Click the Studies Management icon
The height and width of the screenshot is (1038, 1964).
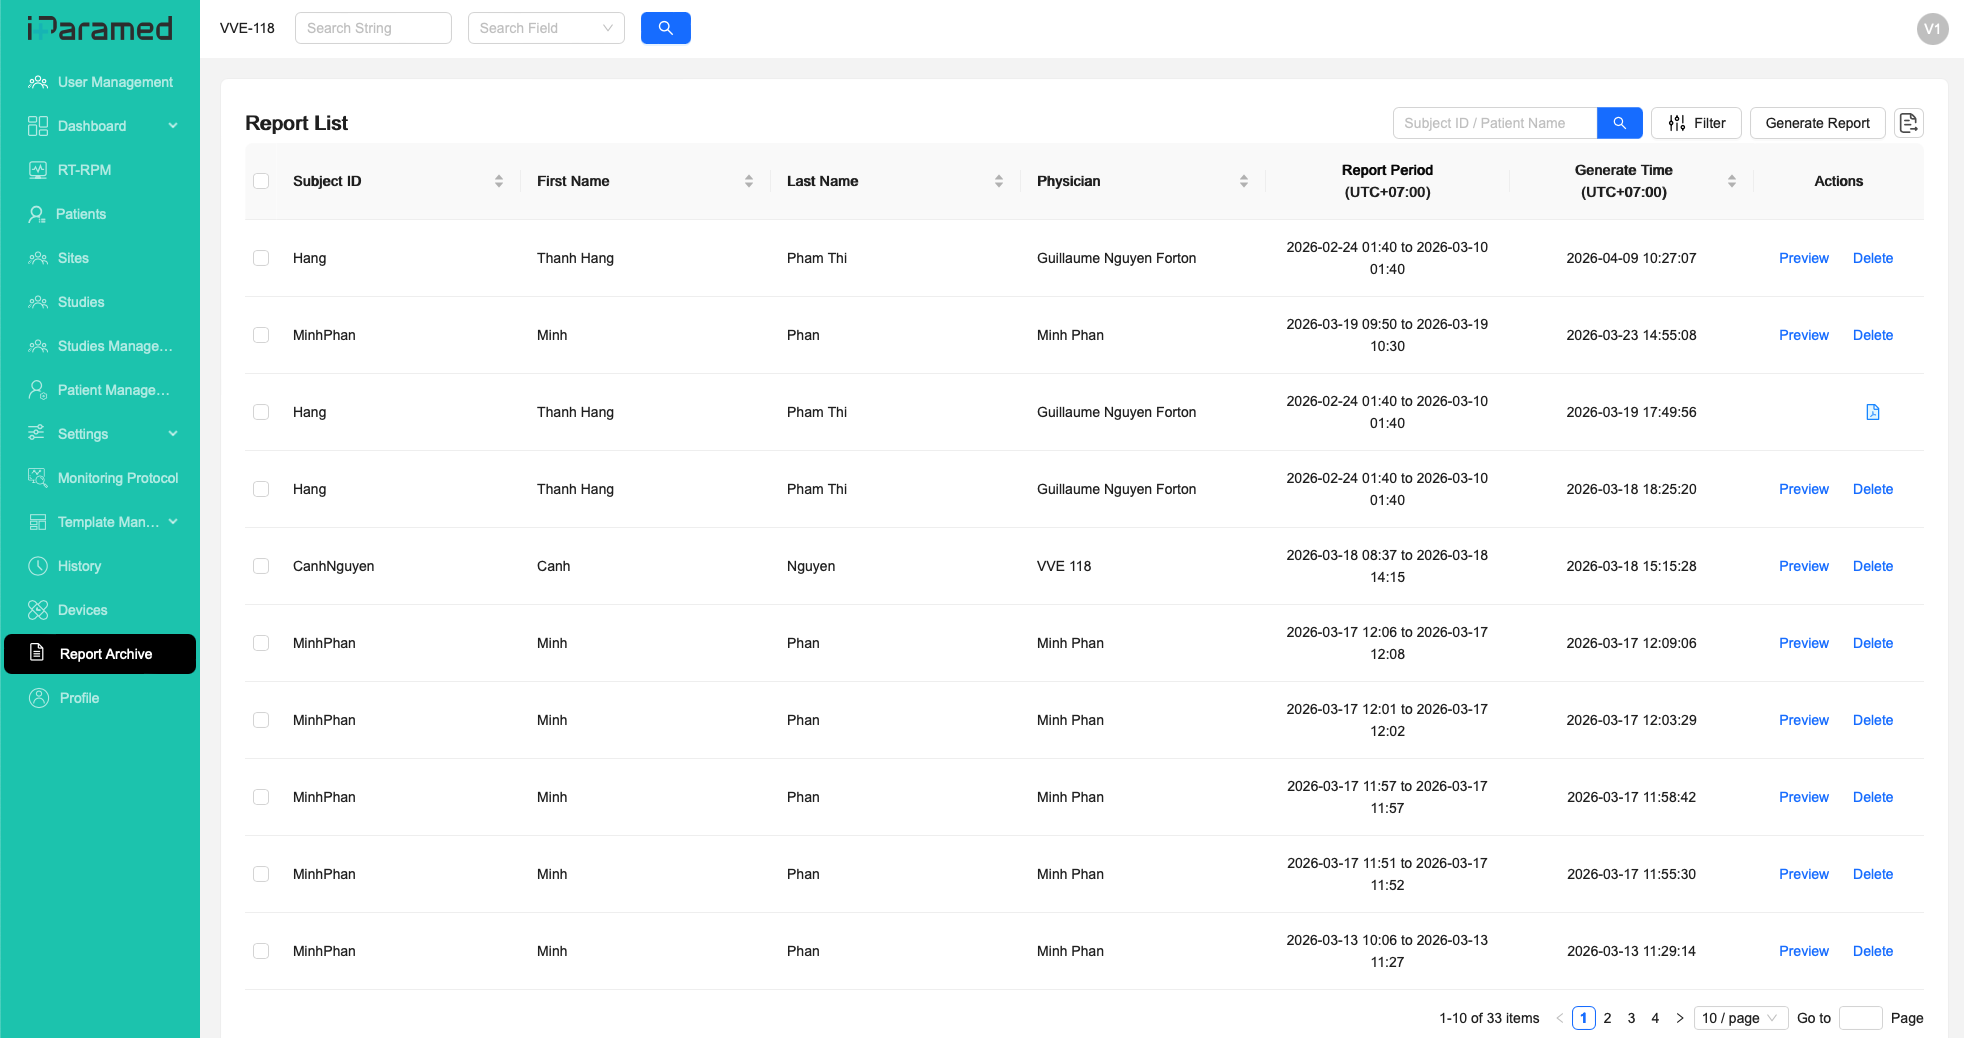click(38, 346)
